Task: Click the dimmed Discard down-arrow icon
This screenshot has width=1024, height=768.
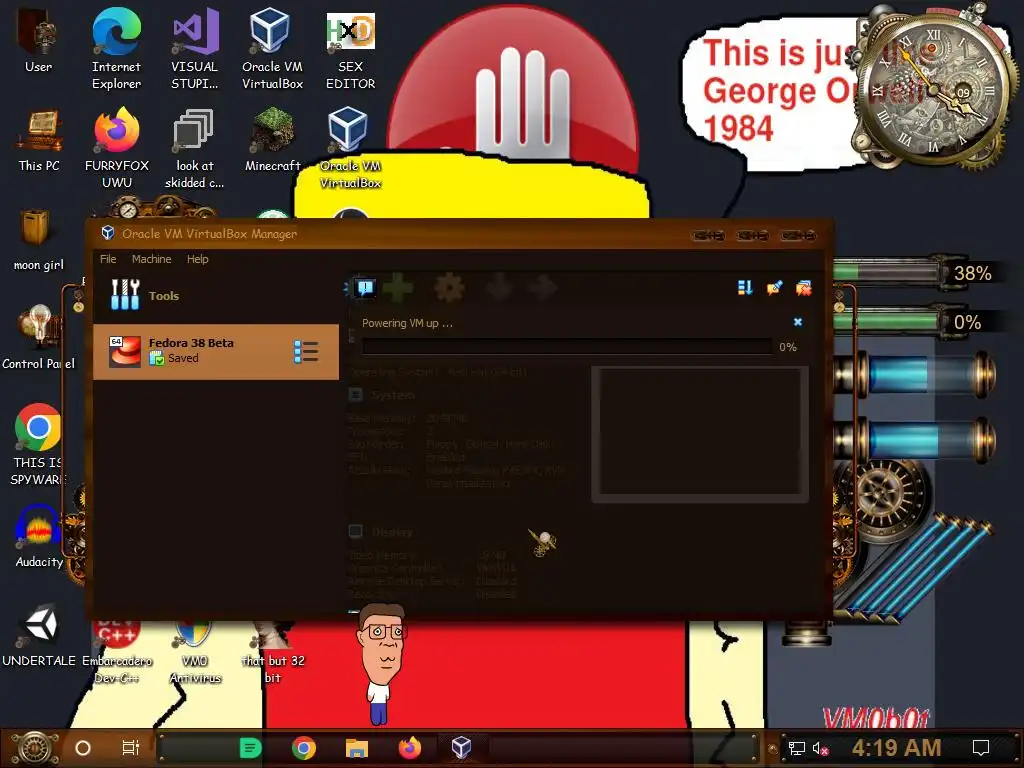Action: [x=500, y=287]
